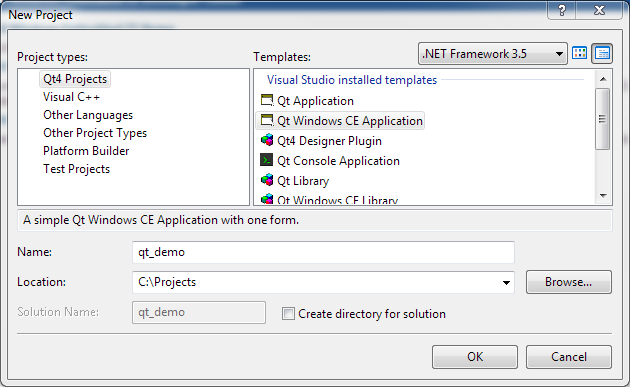This screenshot has width=630, height=387.
Task: Enable Create directory for solution checkbox
Action: pyautogui.click(x=288, y=313)
